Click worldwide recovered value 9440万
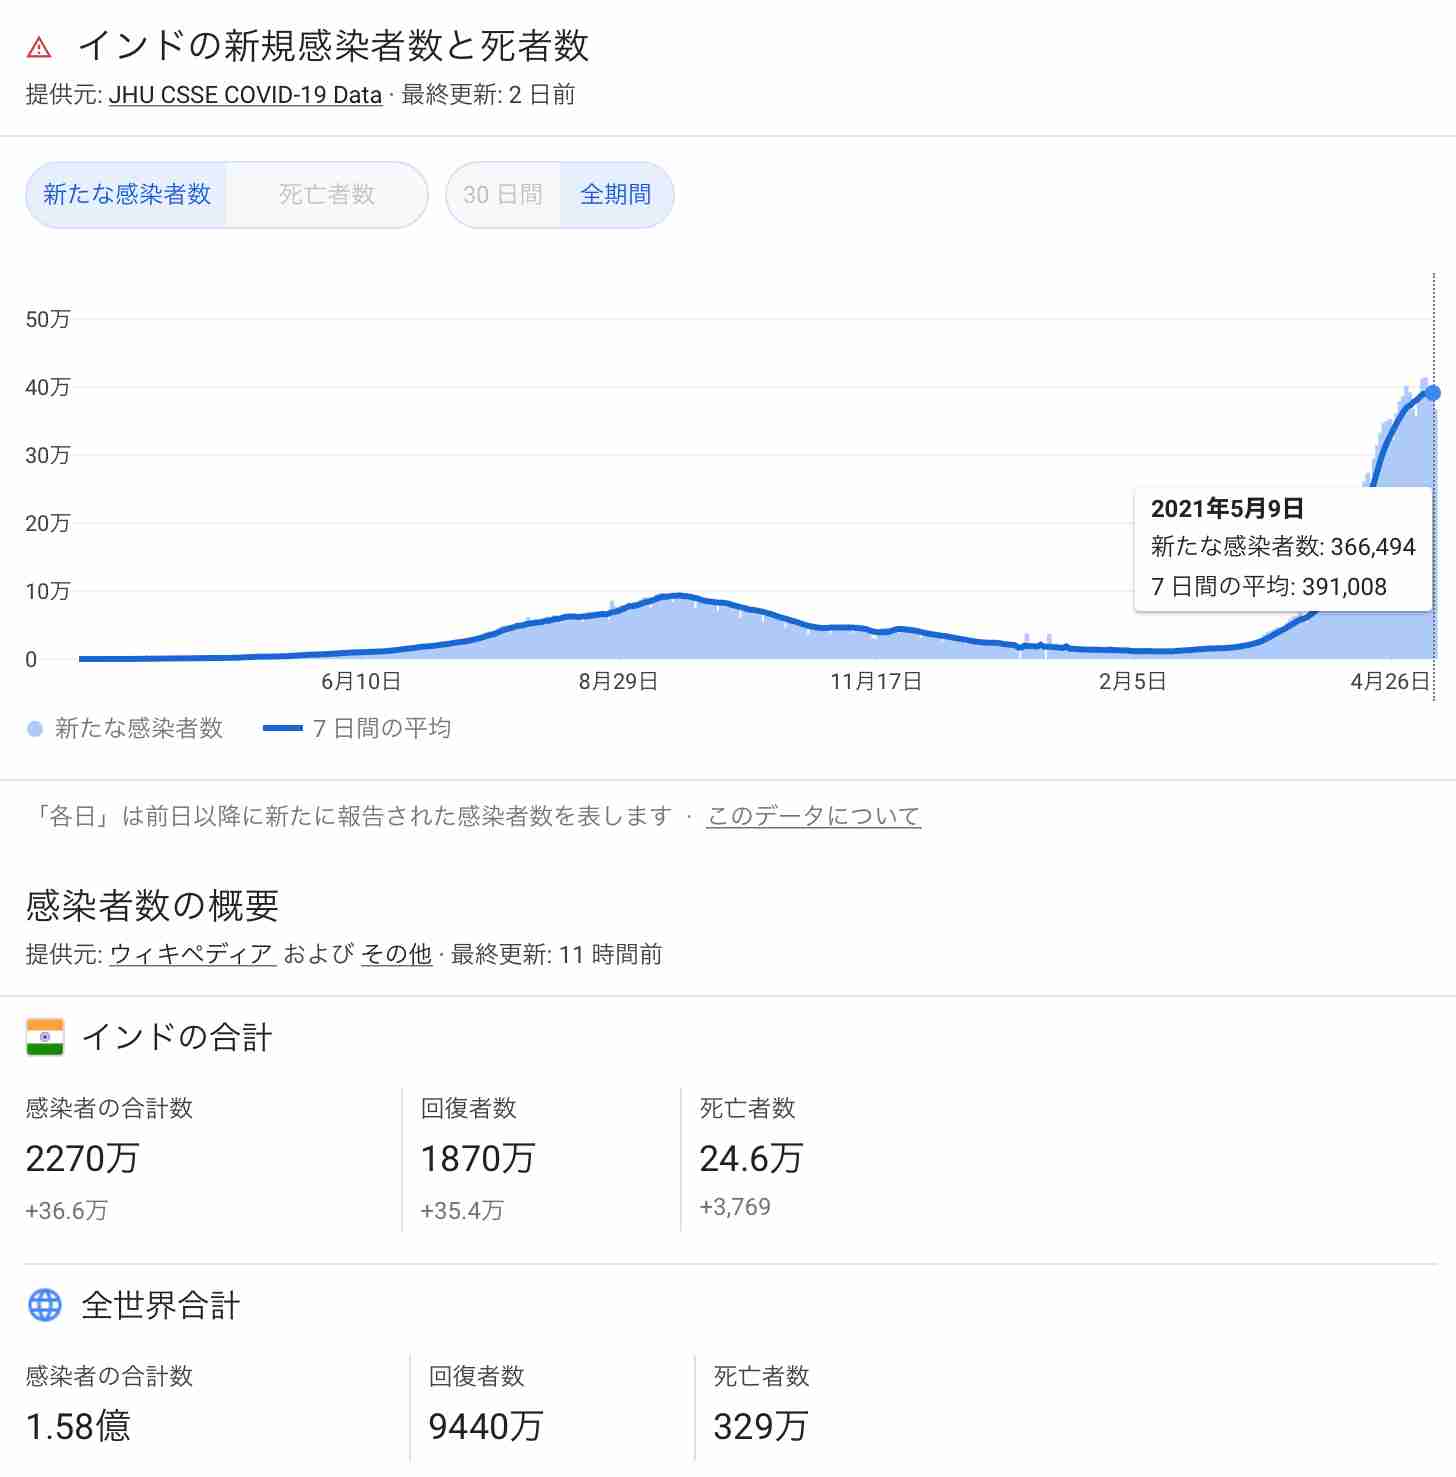Viewport: 1456px width, 1477px height. tap(486, 1427)
